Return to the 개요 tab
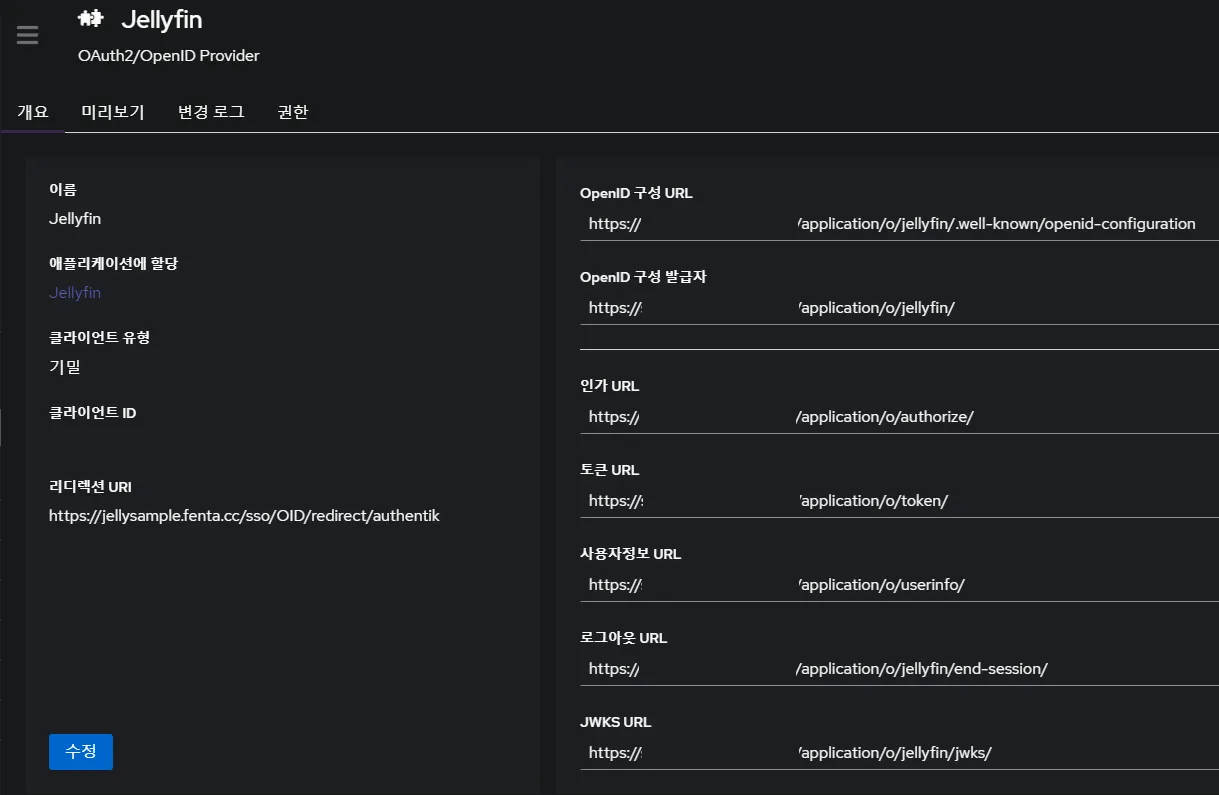Image resolution: width=1219 pixels, height=795 pixels. pos(31,111)
